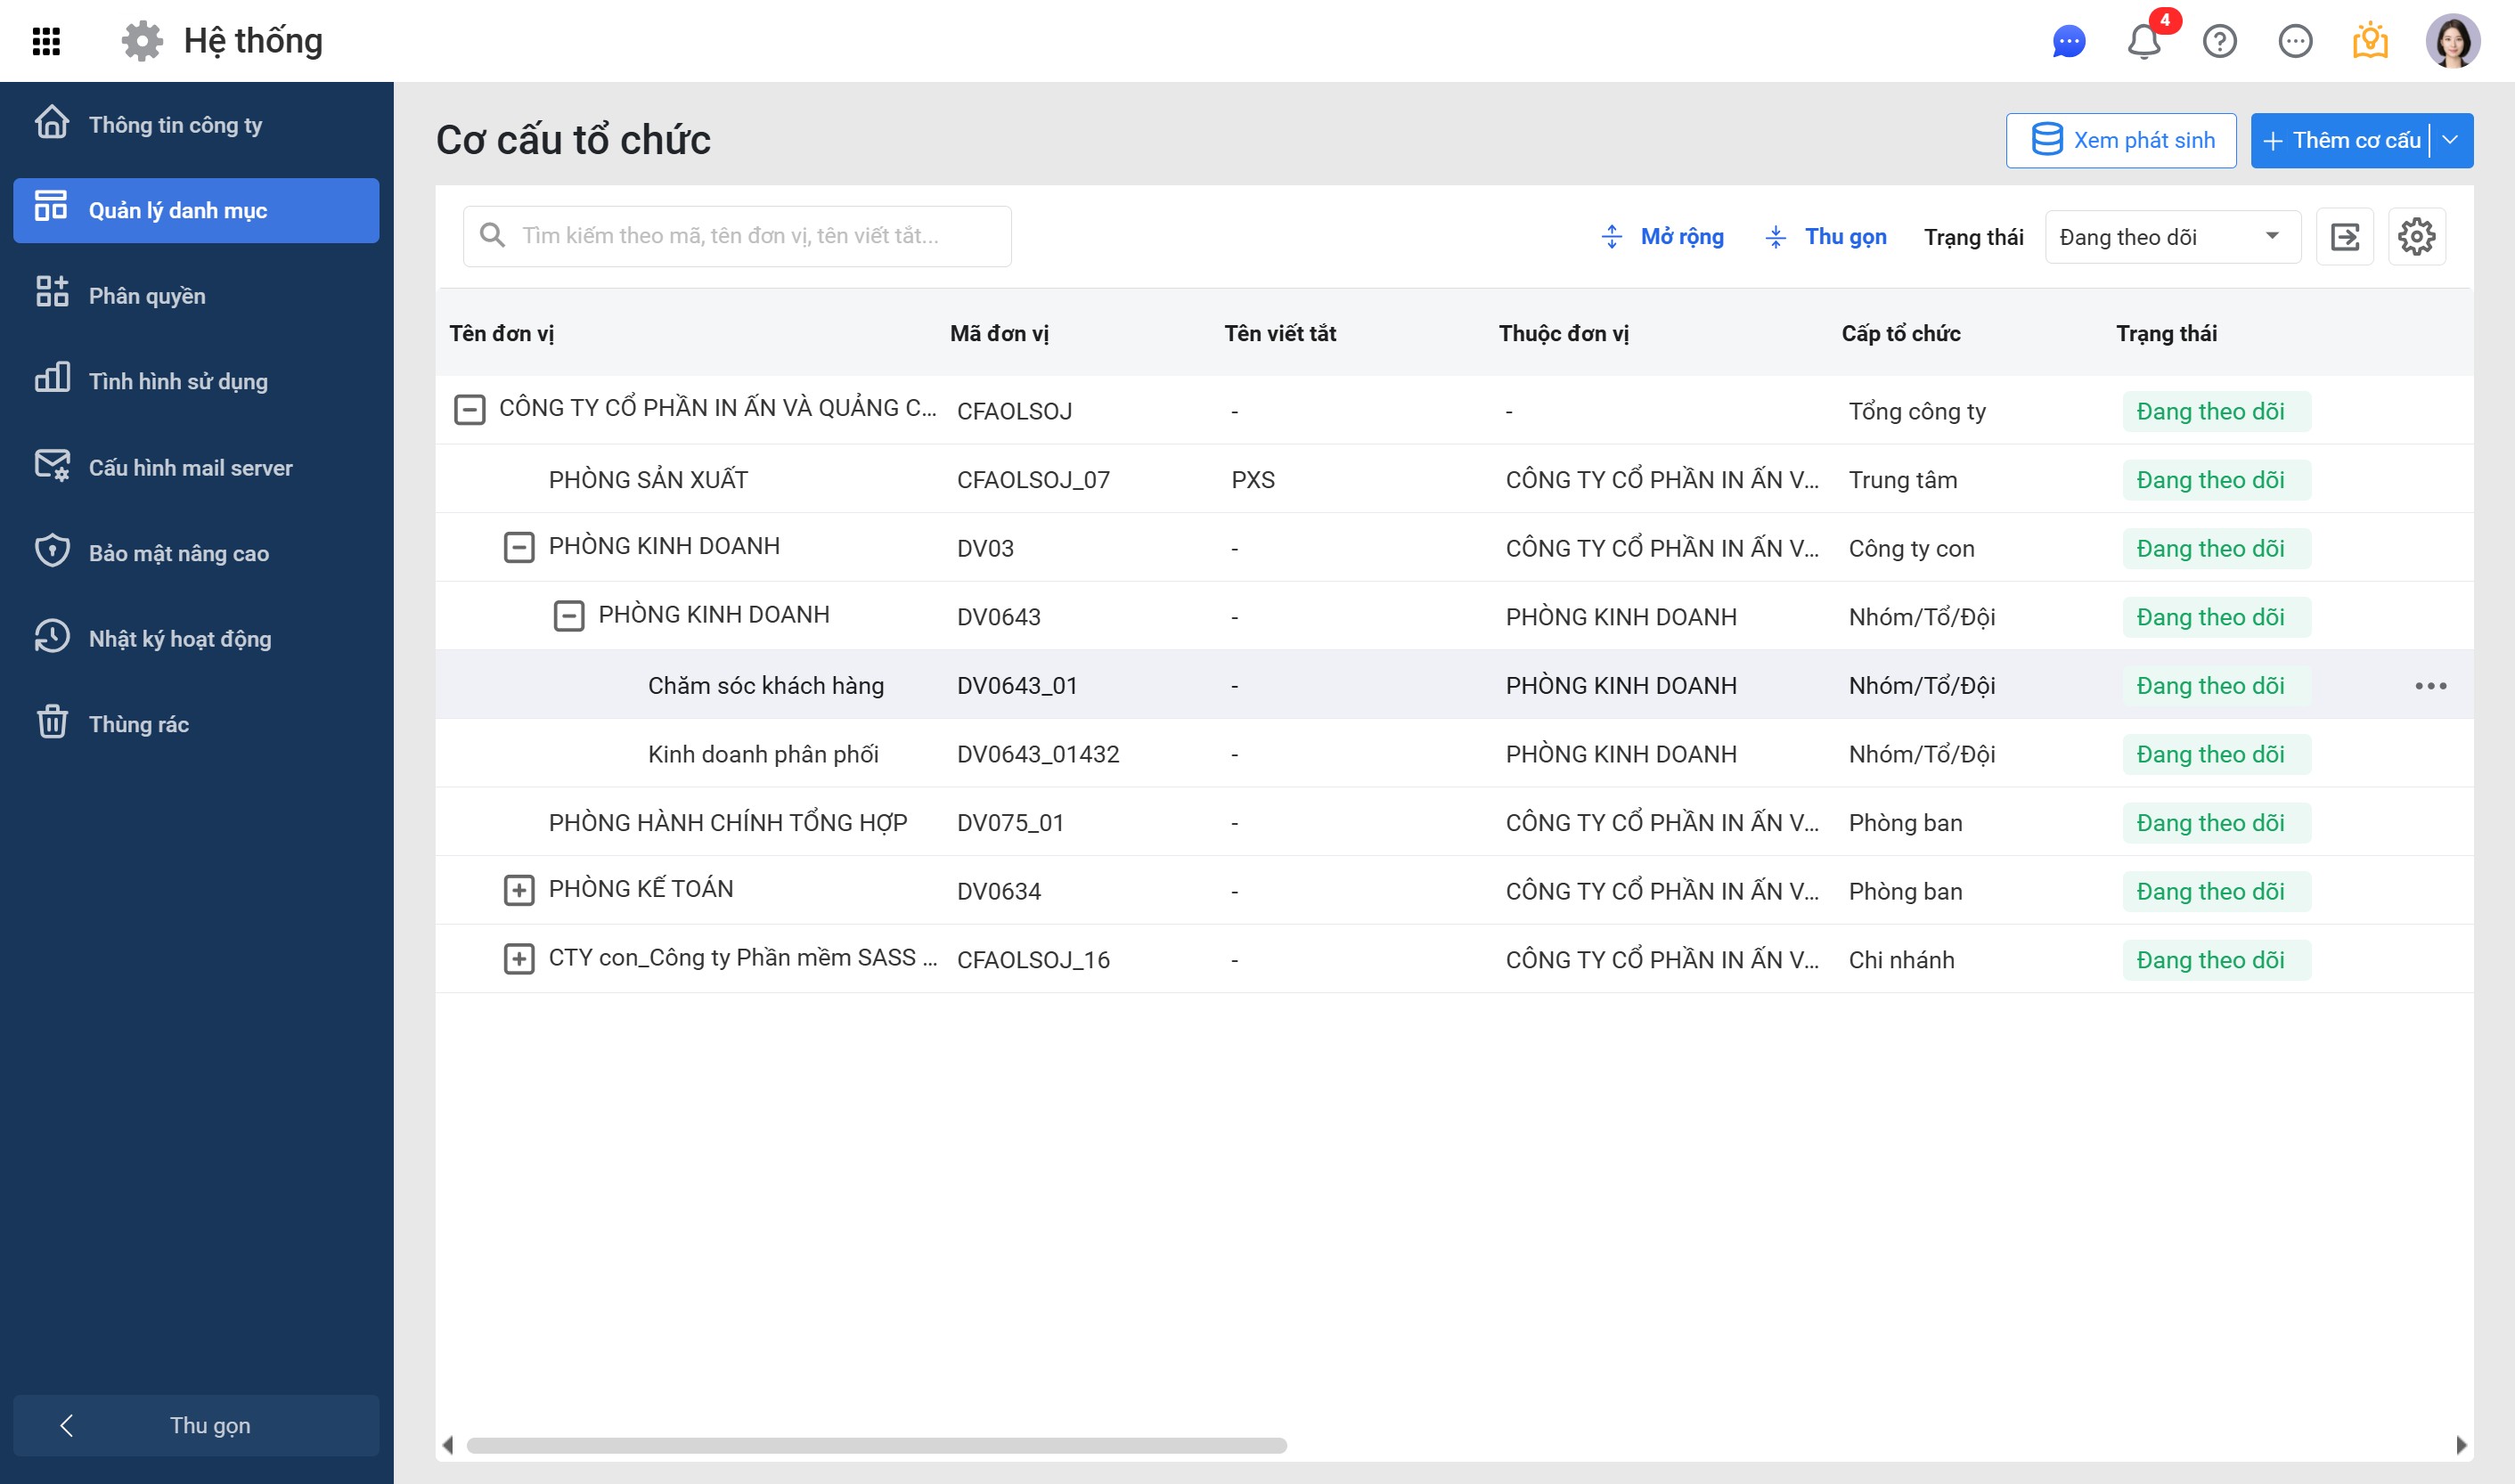
Task: Click the feedback speech bubble icon
Action: click(x=2295, y=41)
